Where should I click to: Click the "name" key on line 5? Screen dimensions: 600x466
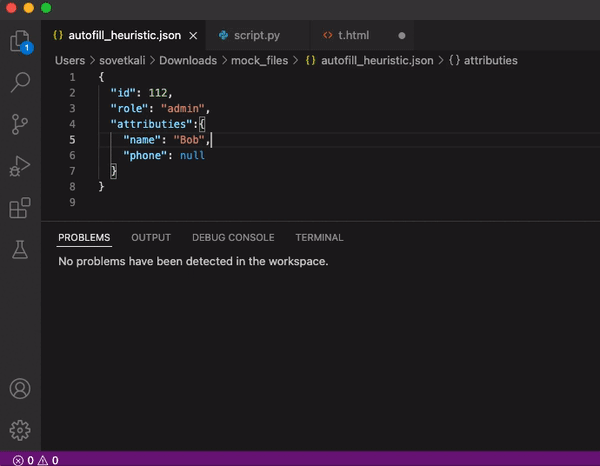pos(142,140)
